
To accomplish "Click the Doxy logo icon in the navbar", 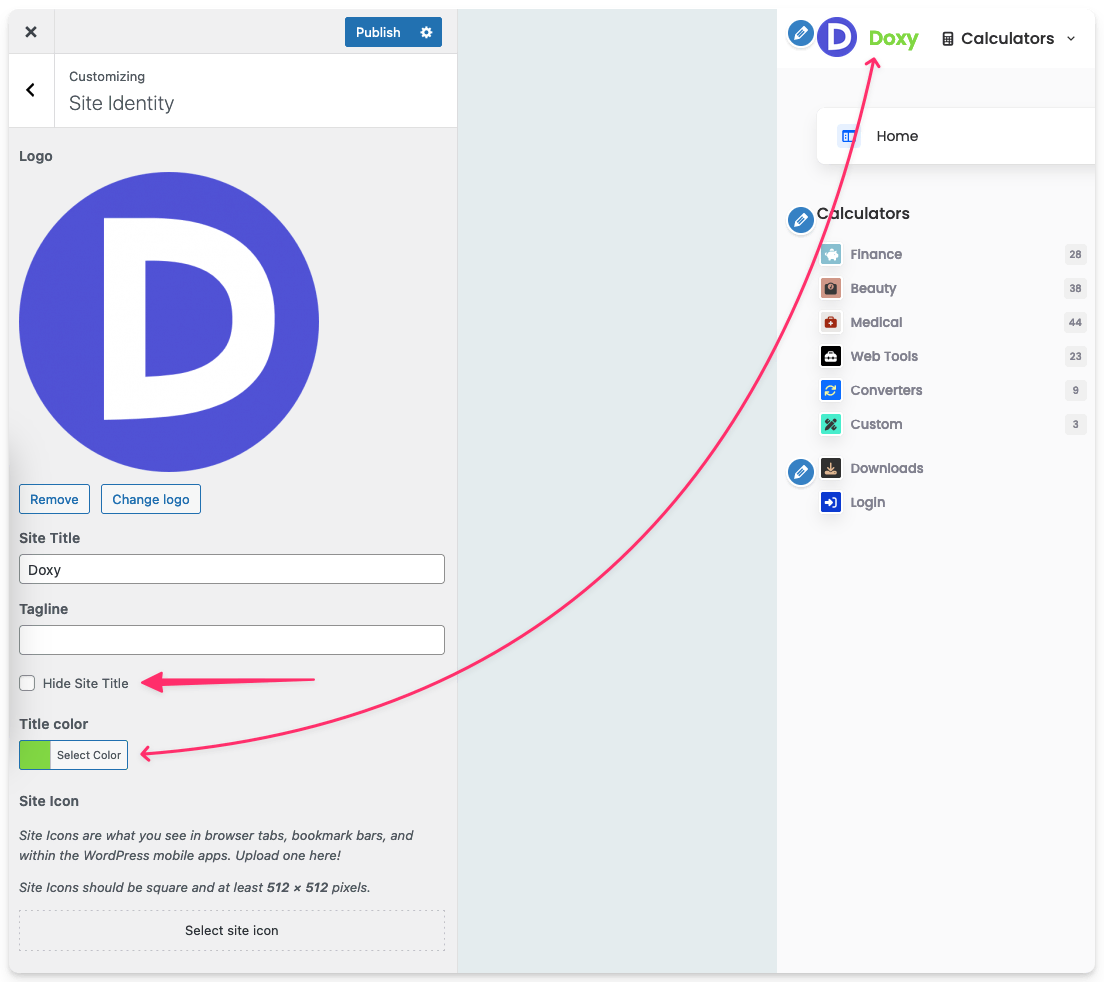I will [837, 37].
